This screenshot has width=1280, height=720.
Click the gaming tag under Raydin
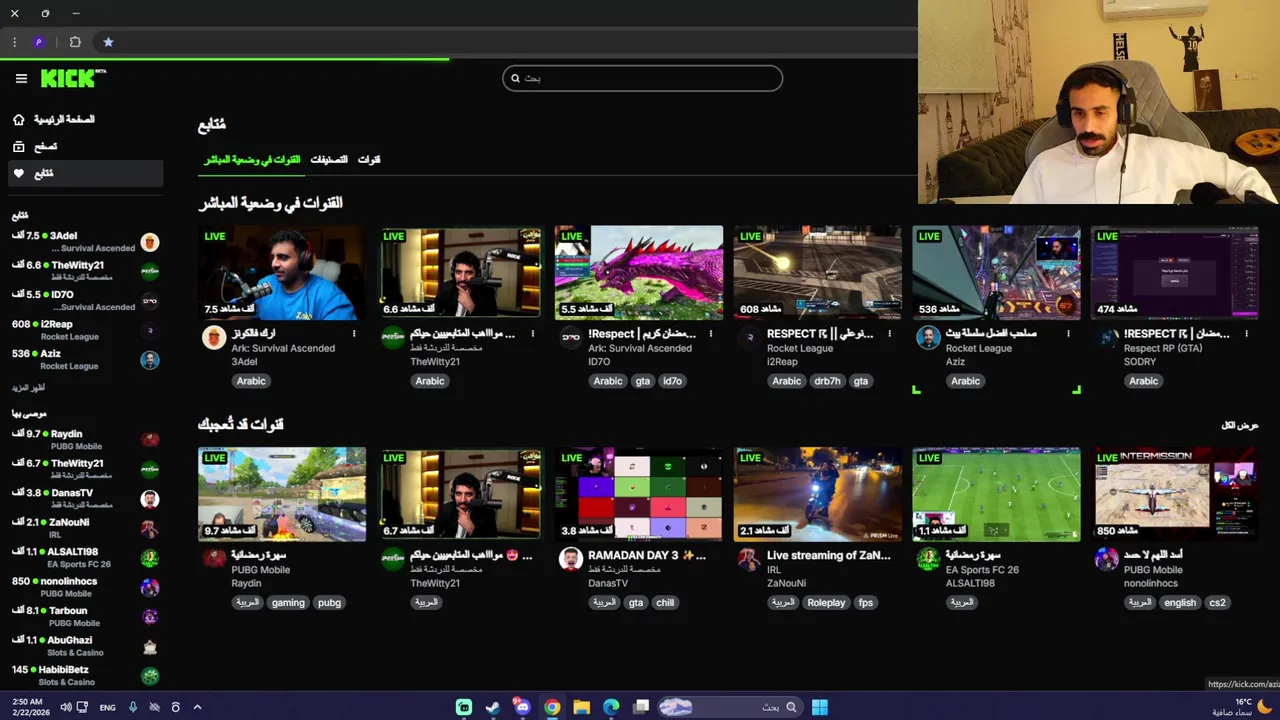[x=288, y=603]
